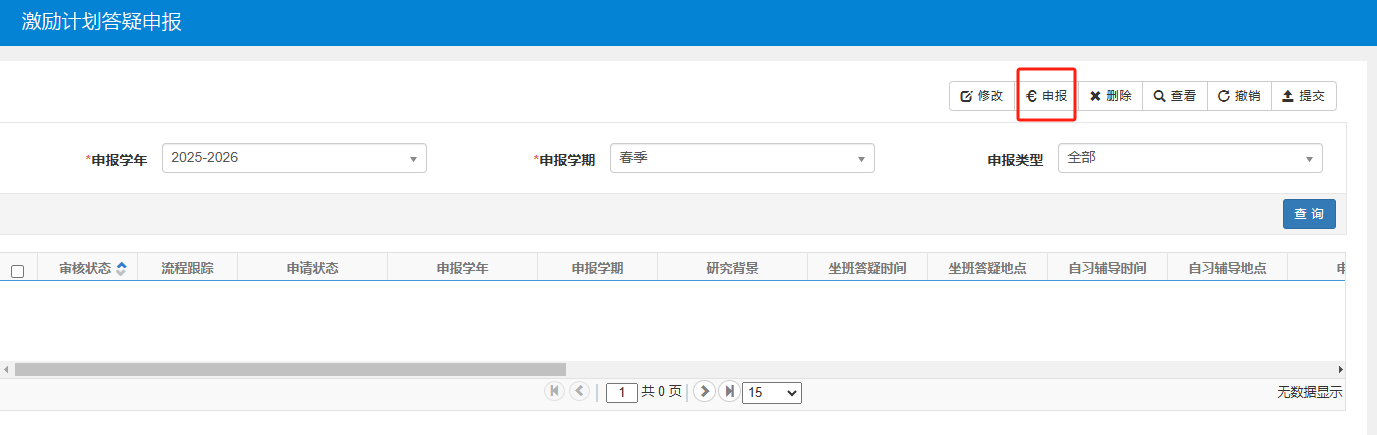1377x435 pixels.
Task: Go to the previous page
Action: point(579,392)
